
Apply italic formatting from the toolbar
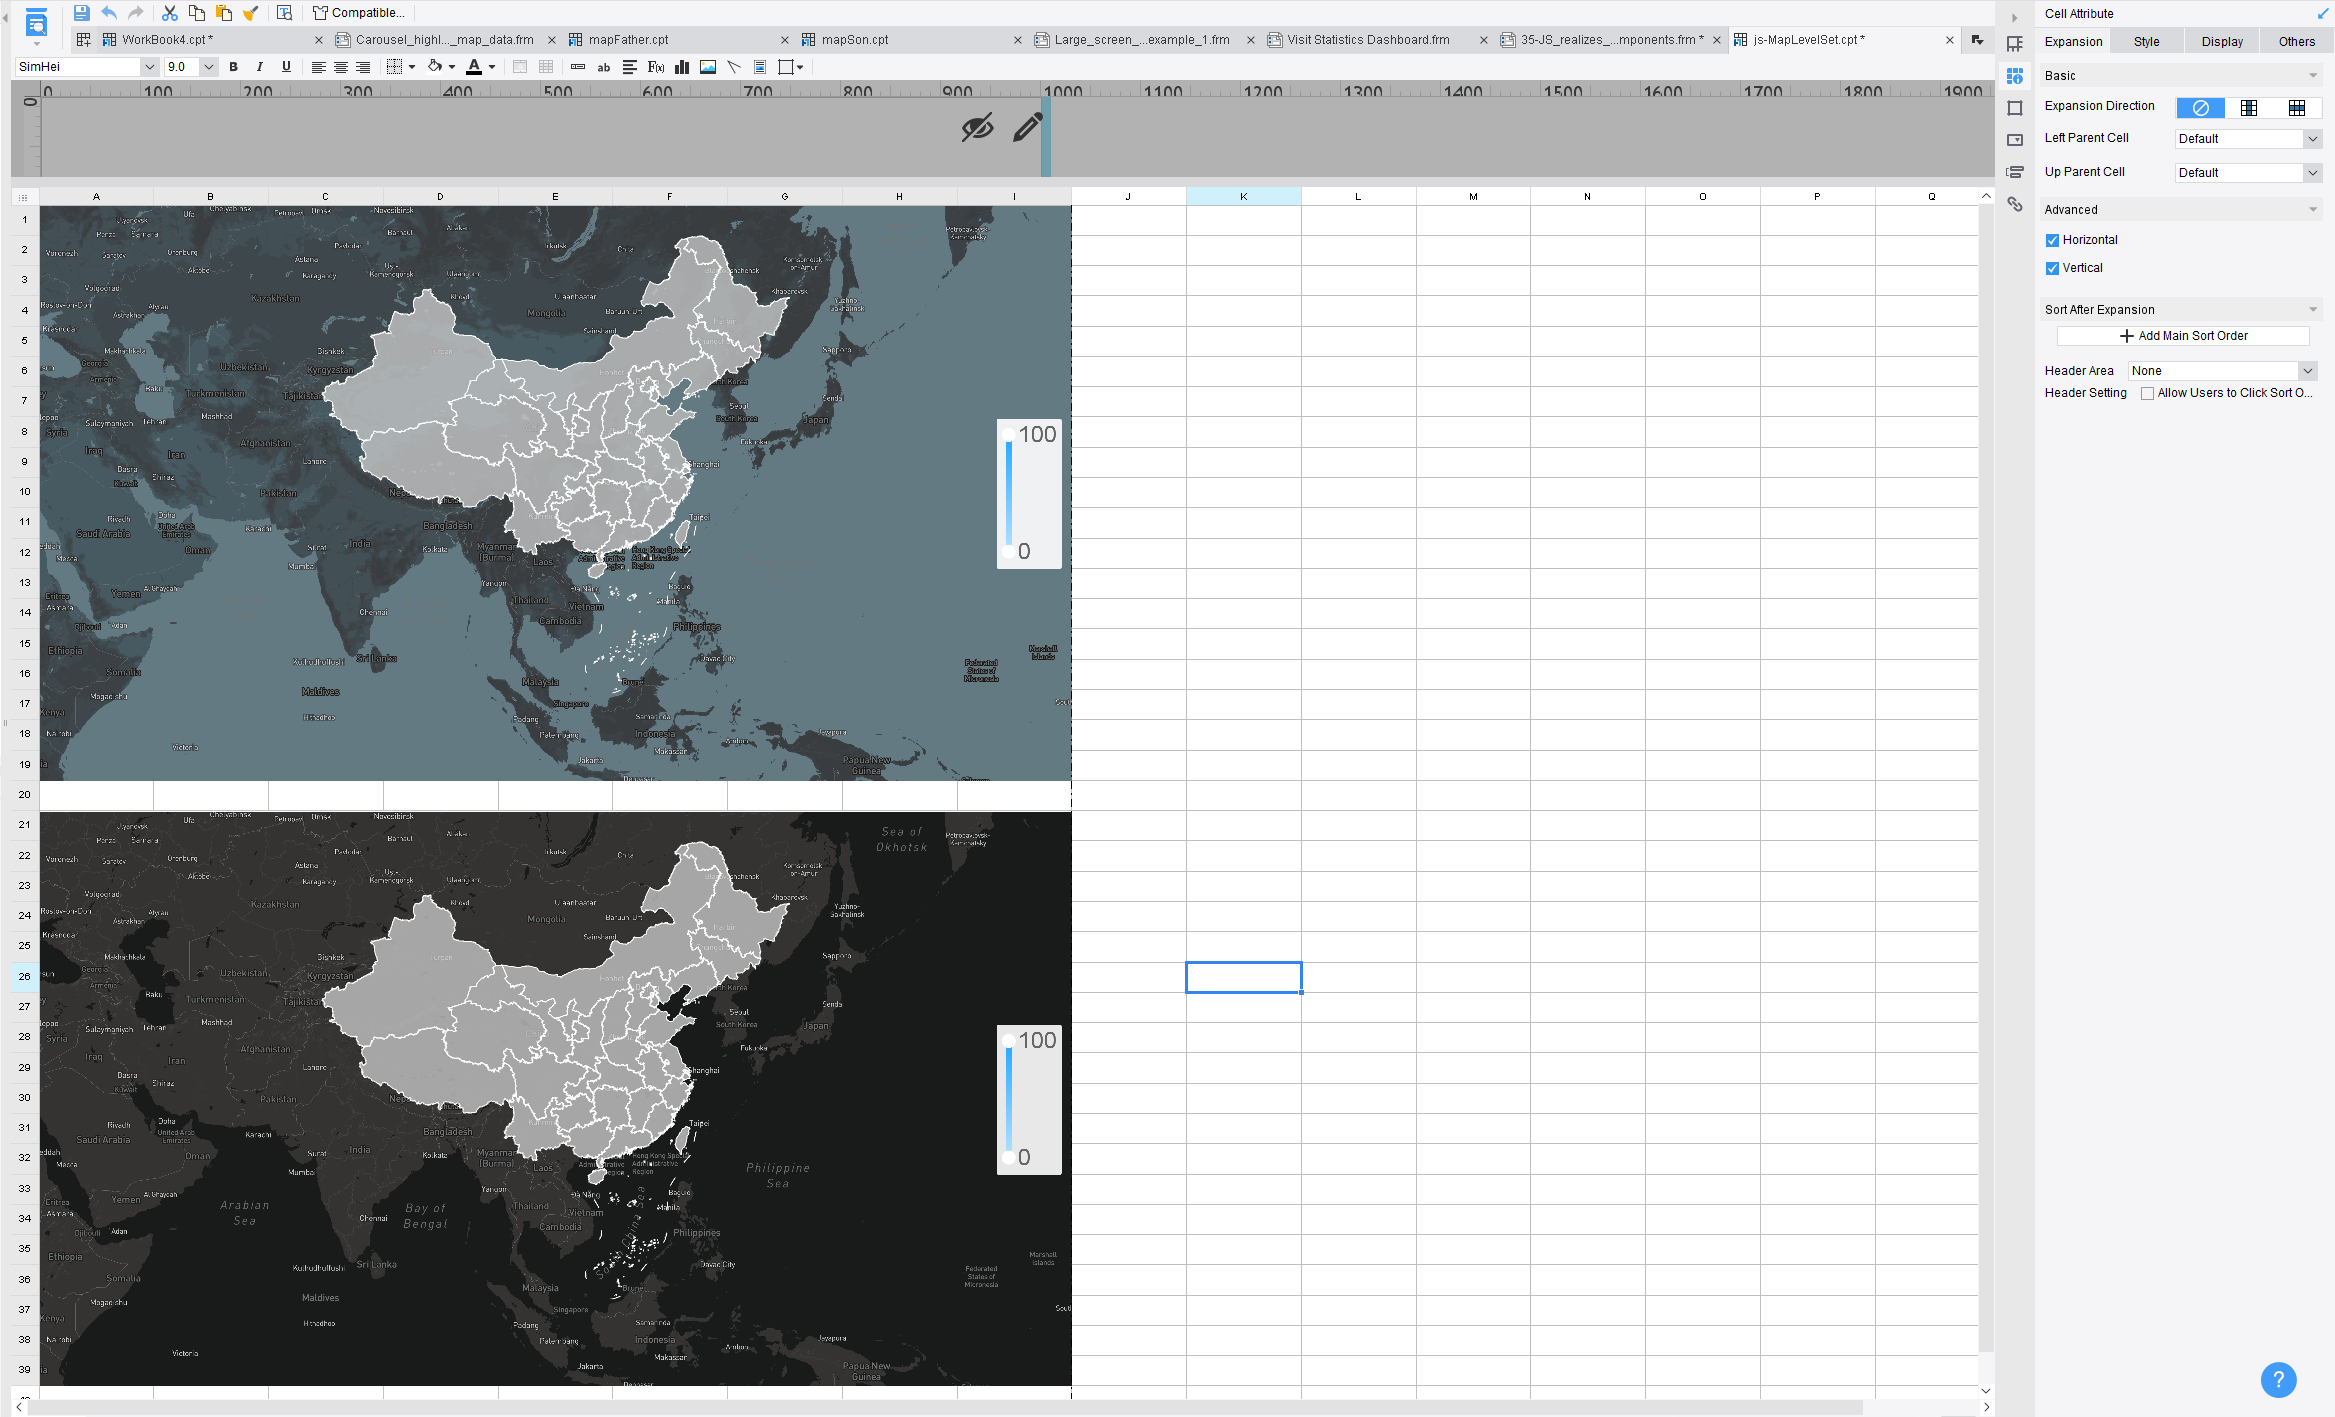(x=259, y=67)
